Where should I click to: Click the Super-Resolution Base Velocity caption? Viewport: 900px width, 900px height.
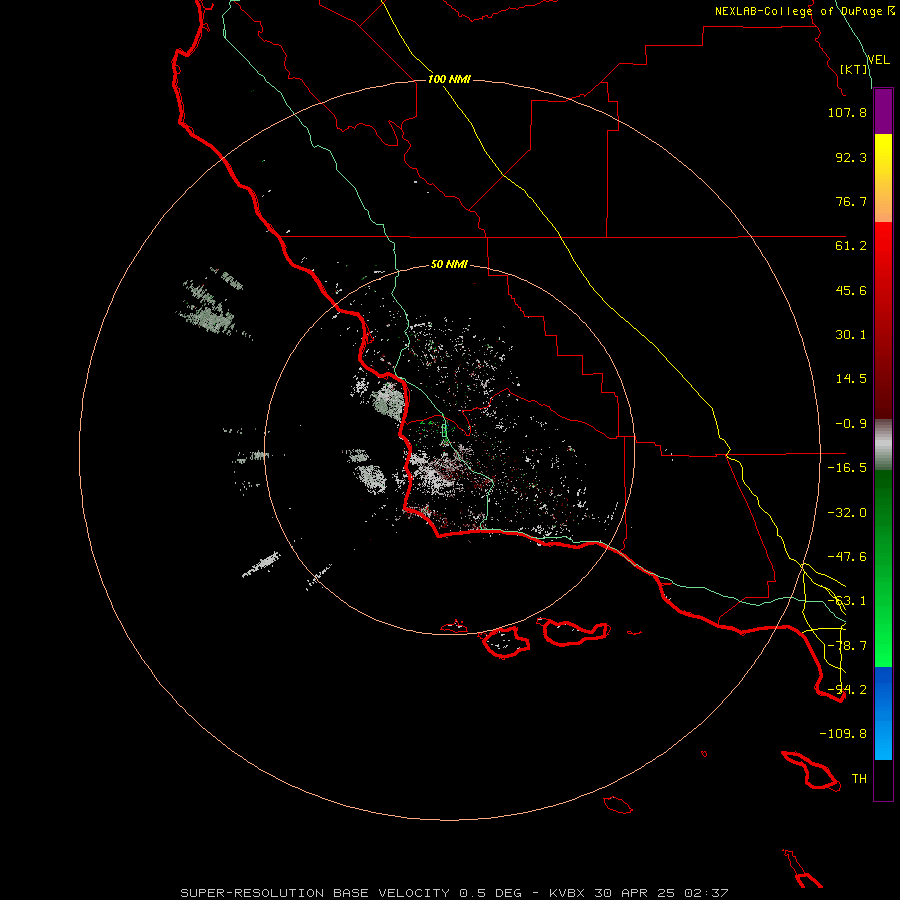point(454,893)
